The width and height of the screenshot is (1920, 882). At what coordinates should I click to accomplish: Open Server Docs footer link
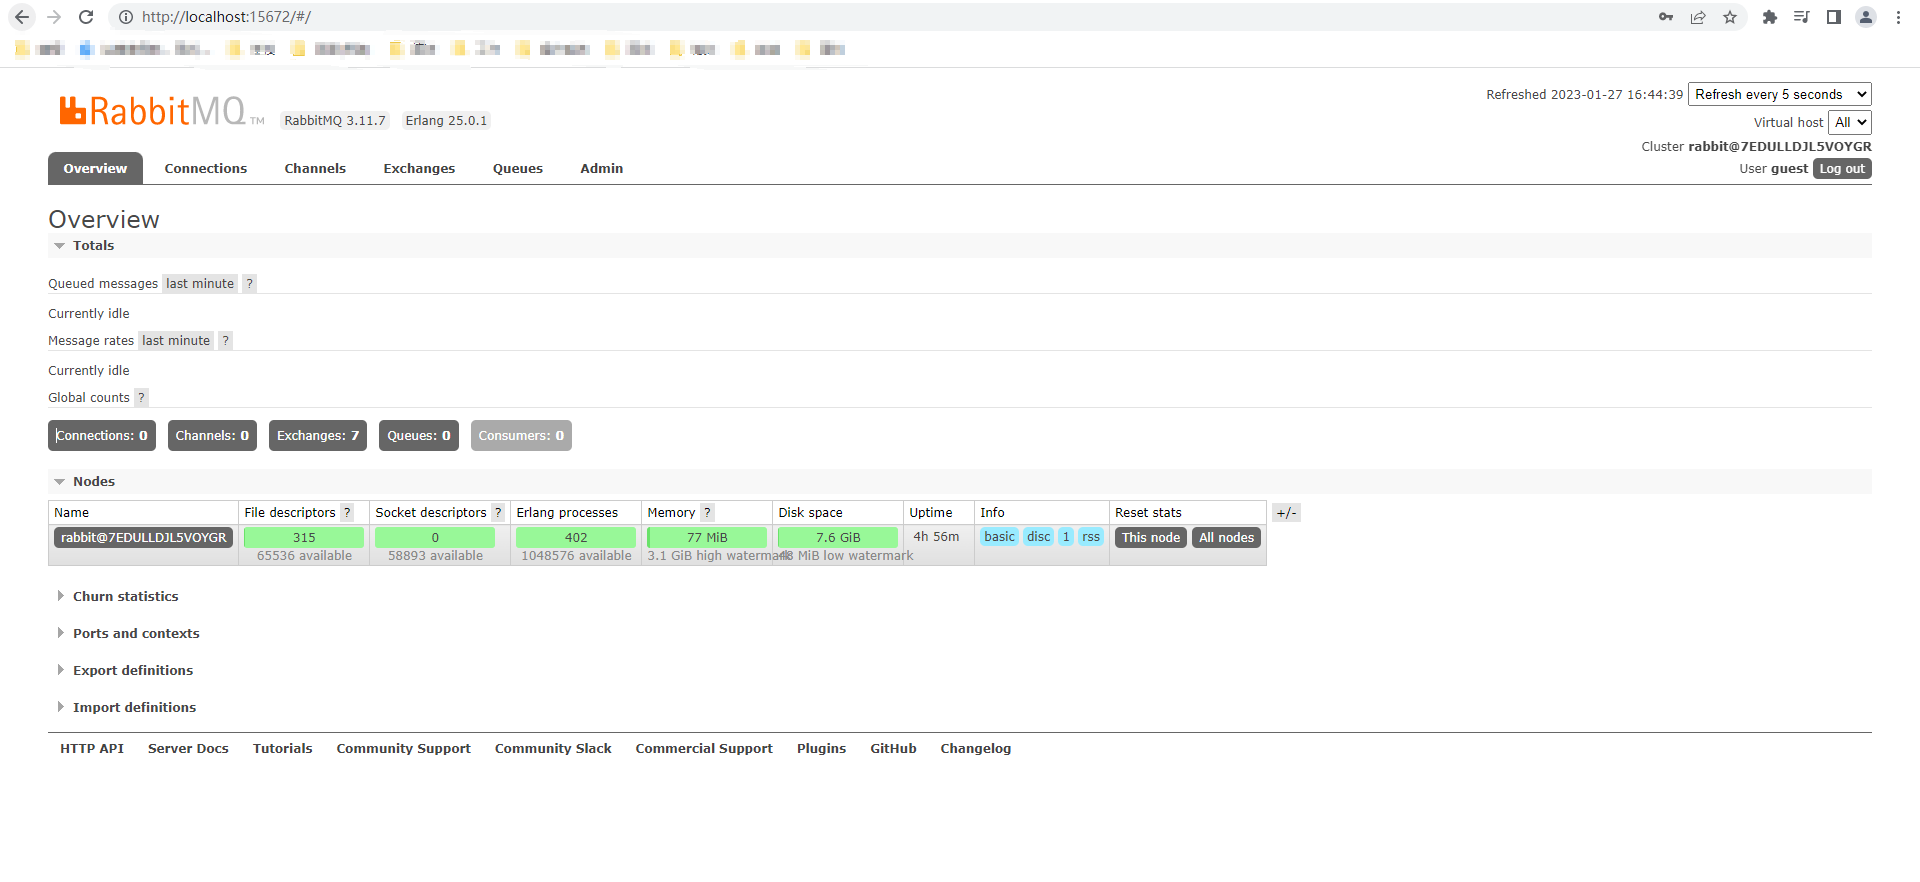coord(188,749)
